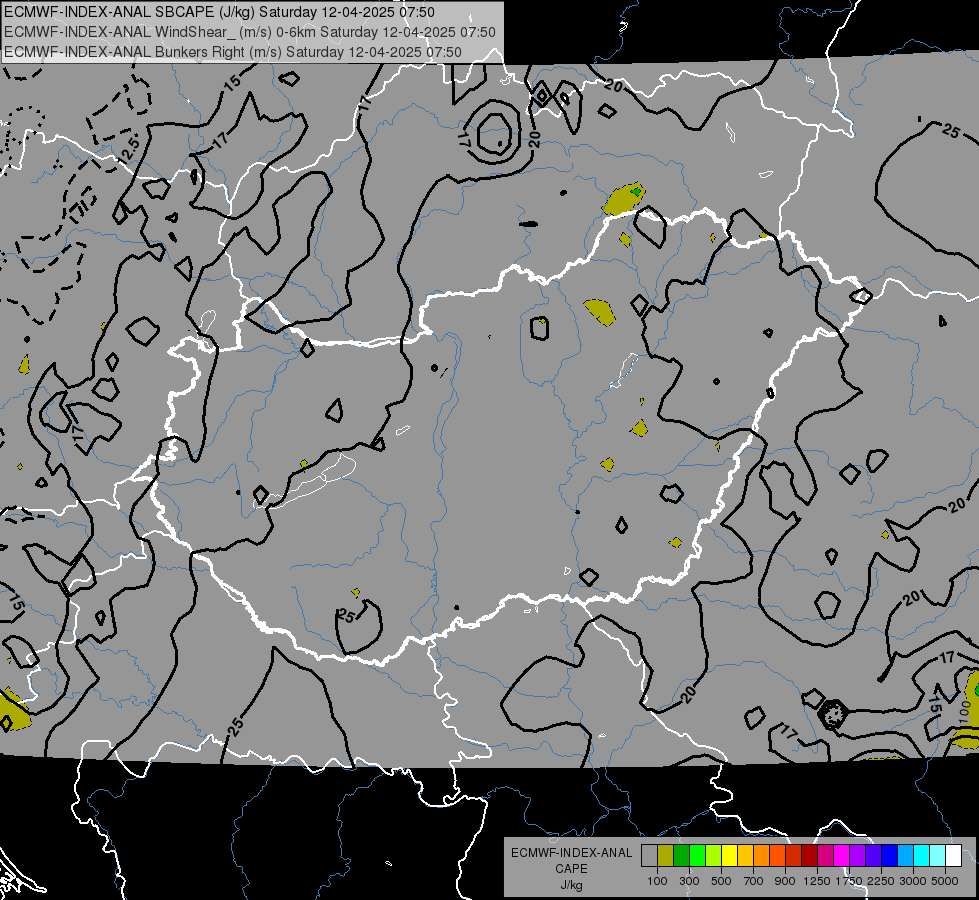Click the SBCAPE (J/kg) header line
The height and width of the screenshot is (900, 979).
[x=219, y=12]
